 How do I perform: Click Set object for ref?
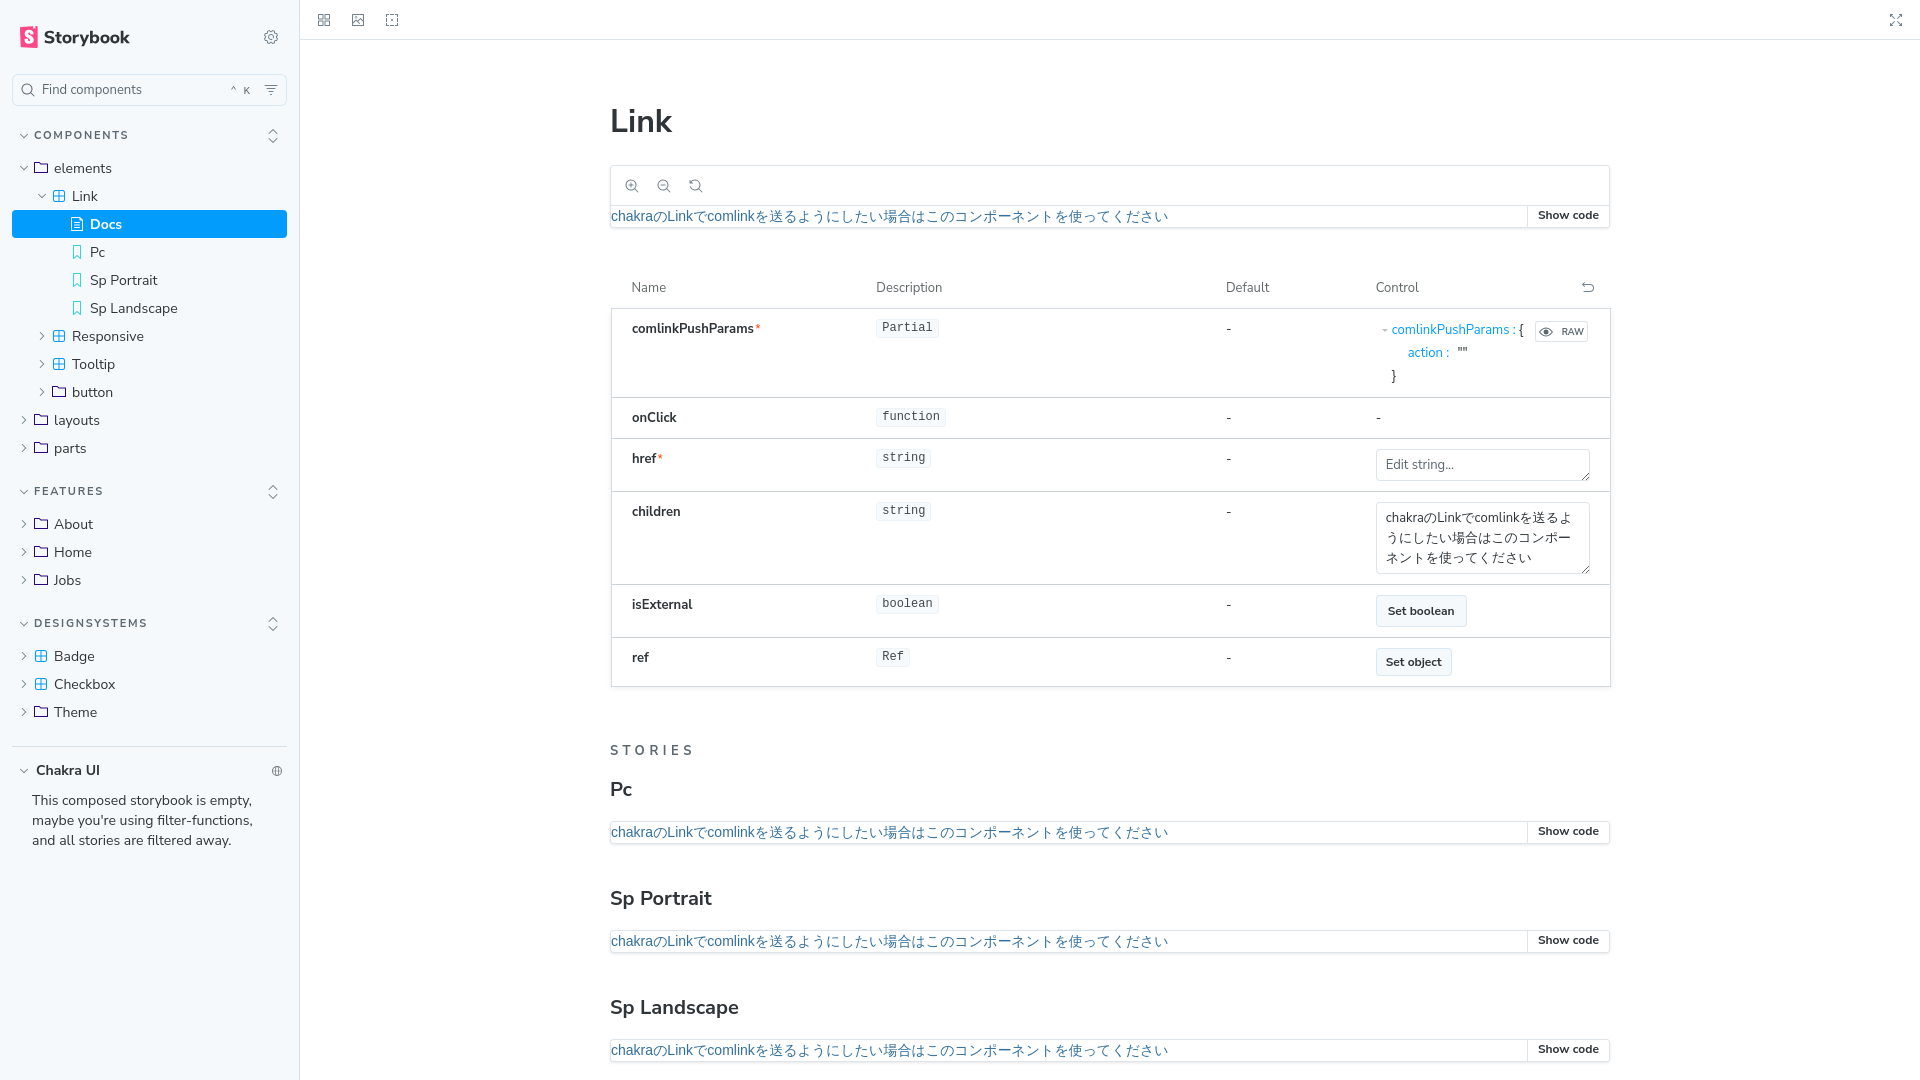coord(1413,662)
